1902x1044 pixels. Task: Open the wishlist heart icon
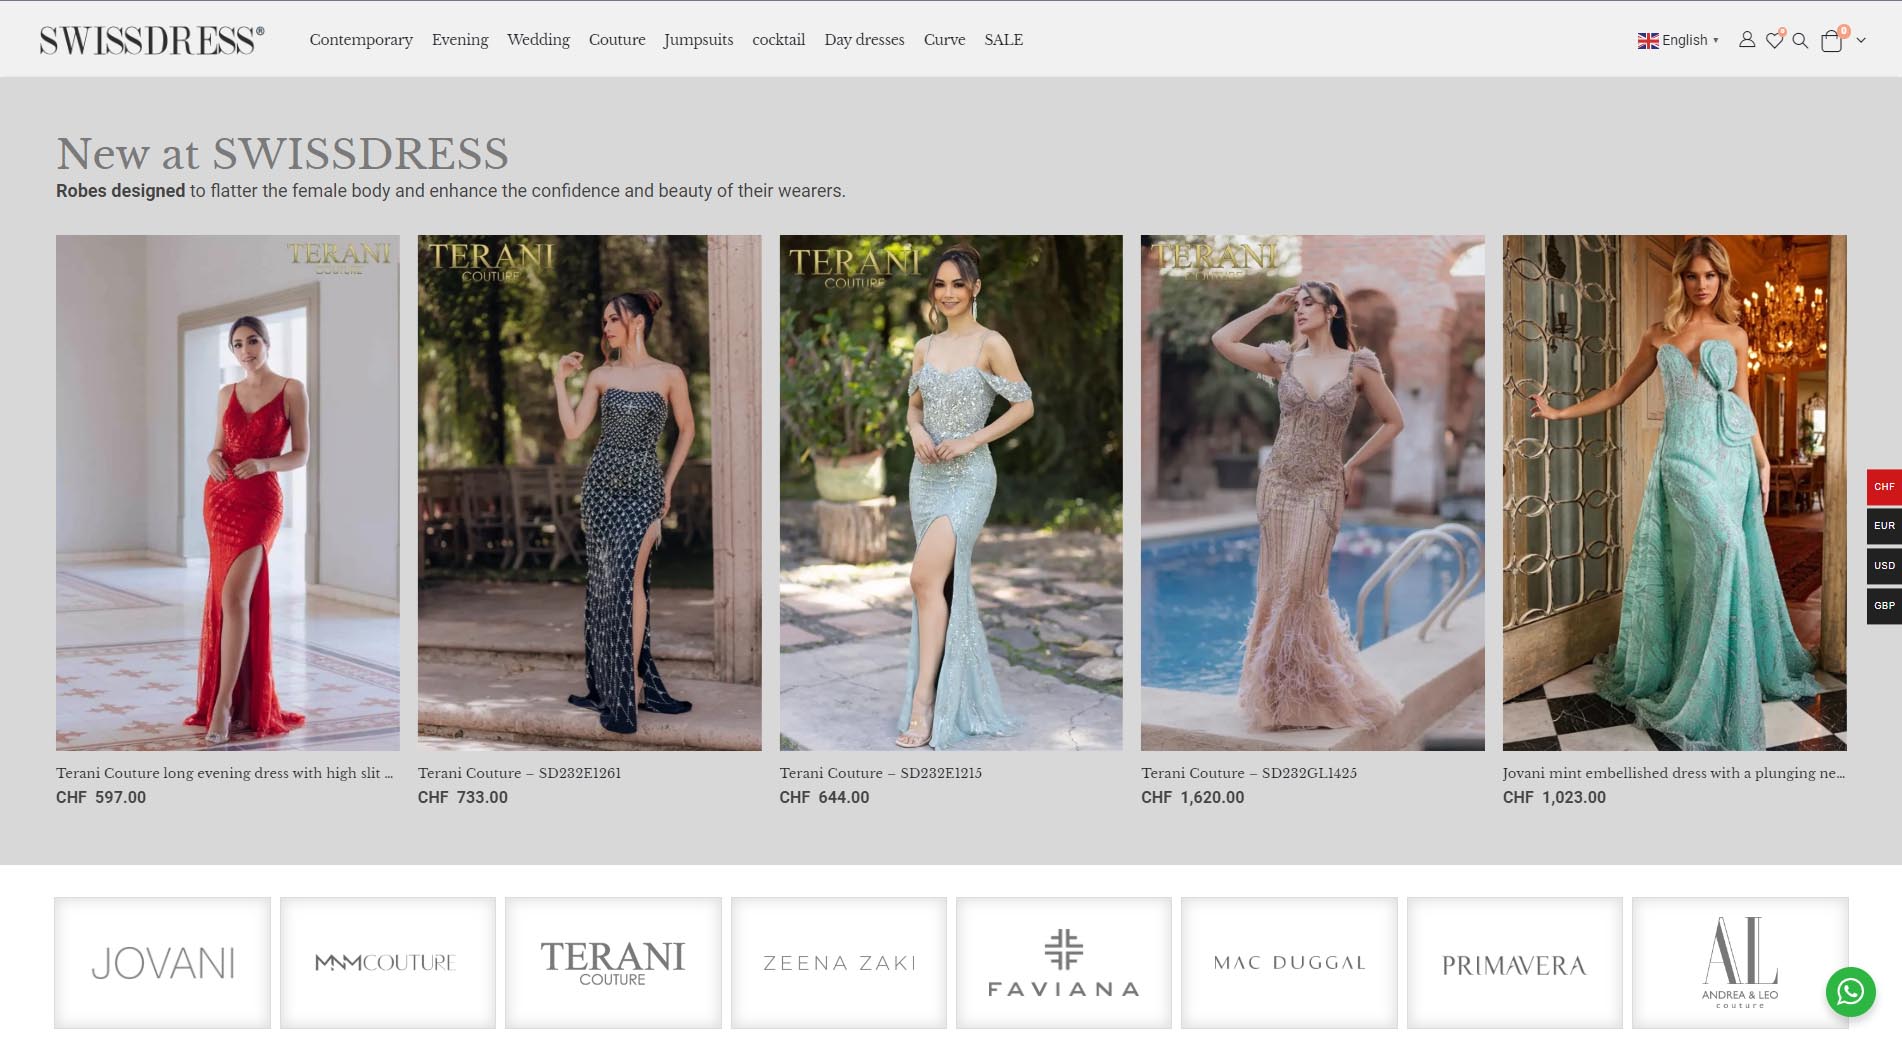(x=1774, y=40)
